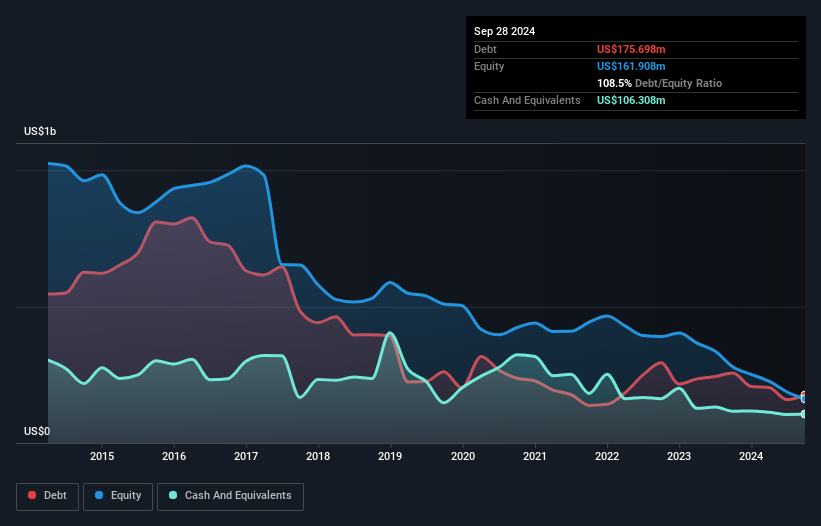Screen dimensions: 821x526
Task: Click the 2023 x-axis year label
Action: (x=679, y=456)
